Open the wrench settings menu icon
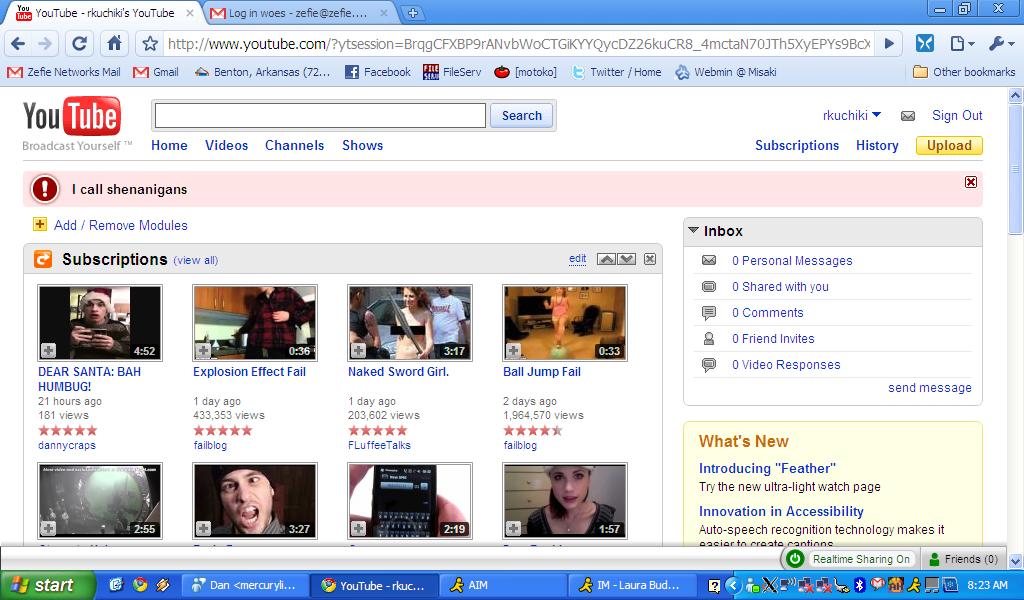This screenshot has height=600, width=1024. coord(1000,44)
